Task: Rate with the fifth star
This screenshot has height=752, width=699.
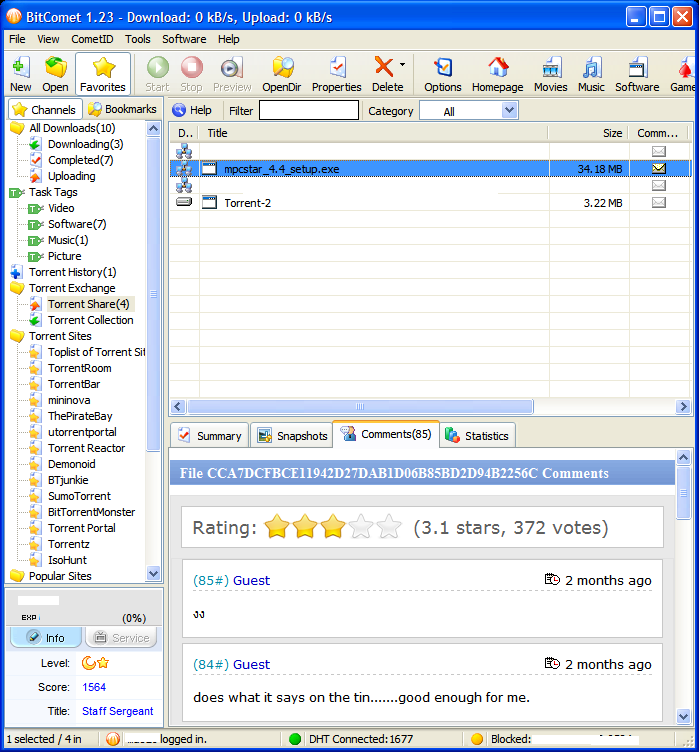Action: click(x=389, y=527)
